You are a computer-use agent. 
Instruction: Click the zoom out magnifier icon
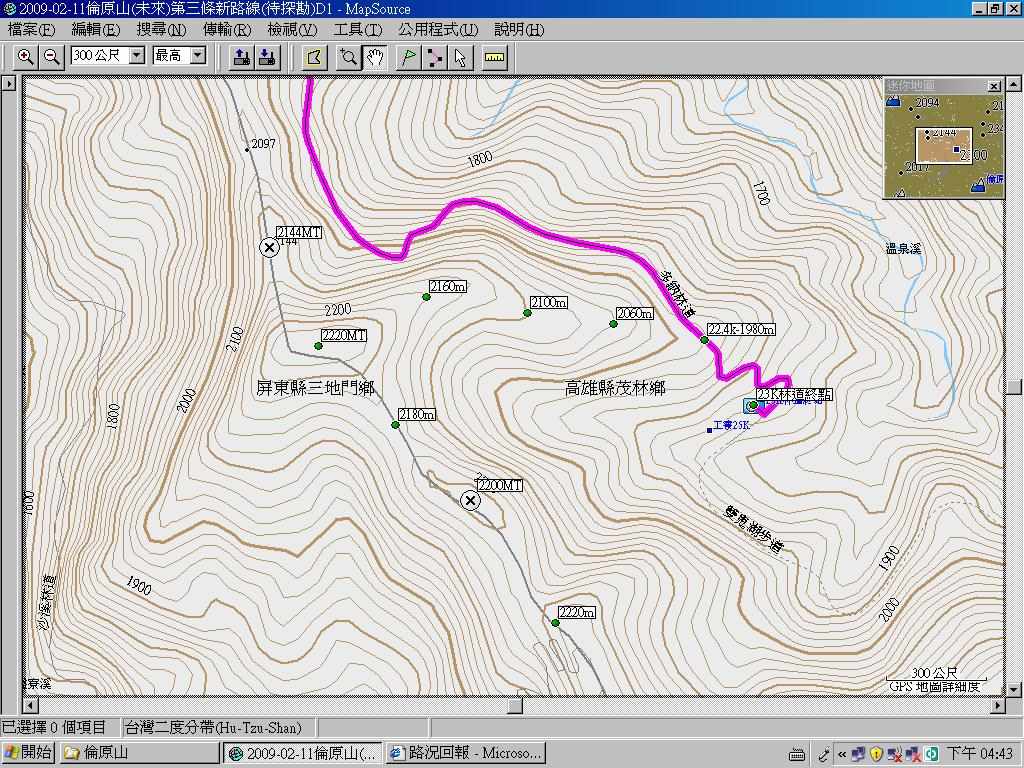coord(52,57)
